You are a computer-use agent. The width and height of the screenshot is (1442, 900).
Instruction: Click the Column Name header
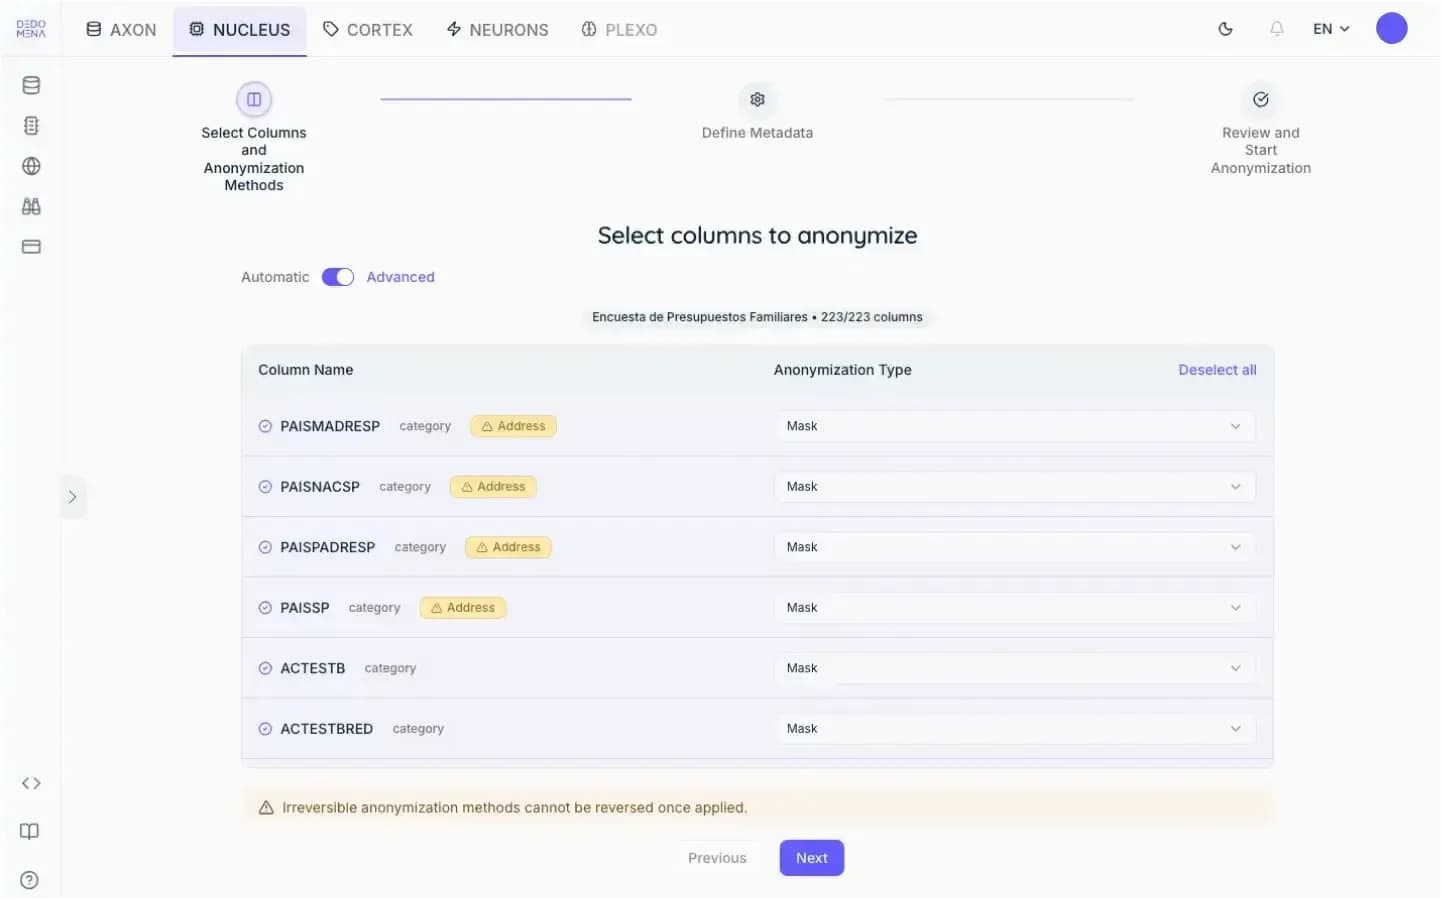click(306, 370)
